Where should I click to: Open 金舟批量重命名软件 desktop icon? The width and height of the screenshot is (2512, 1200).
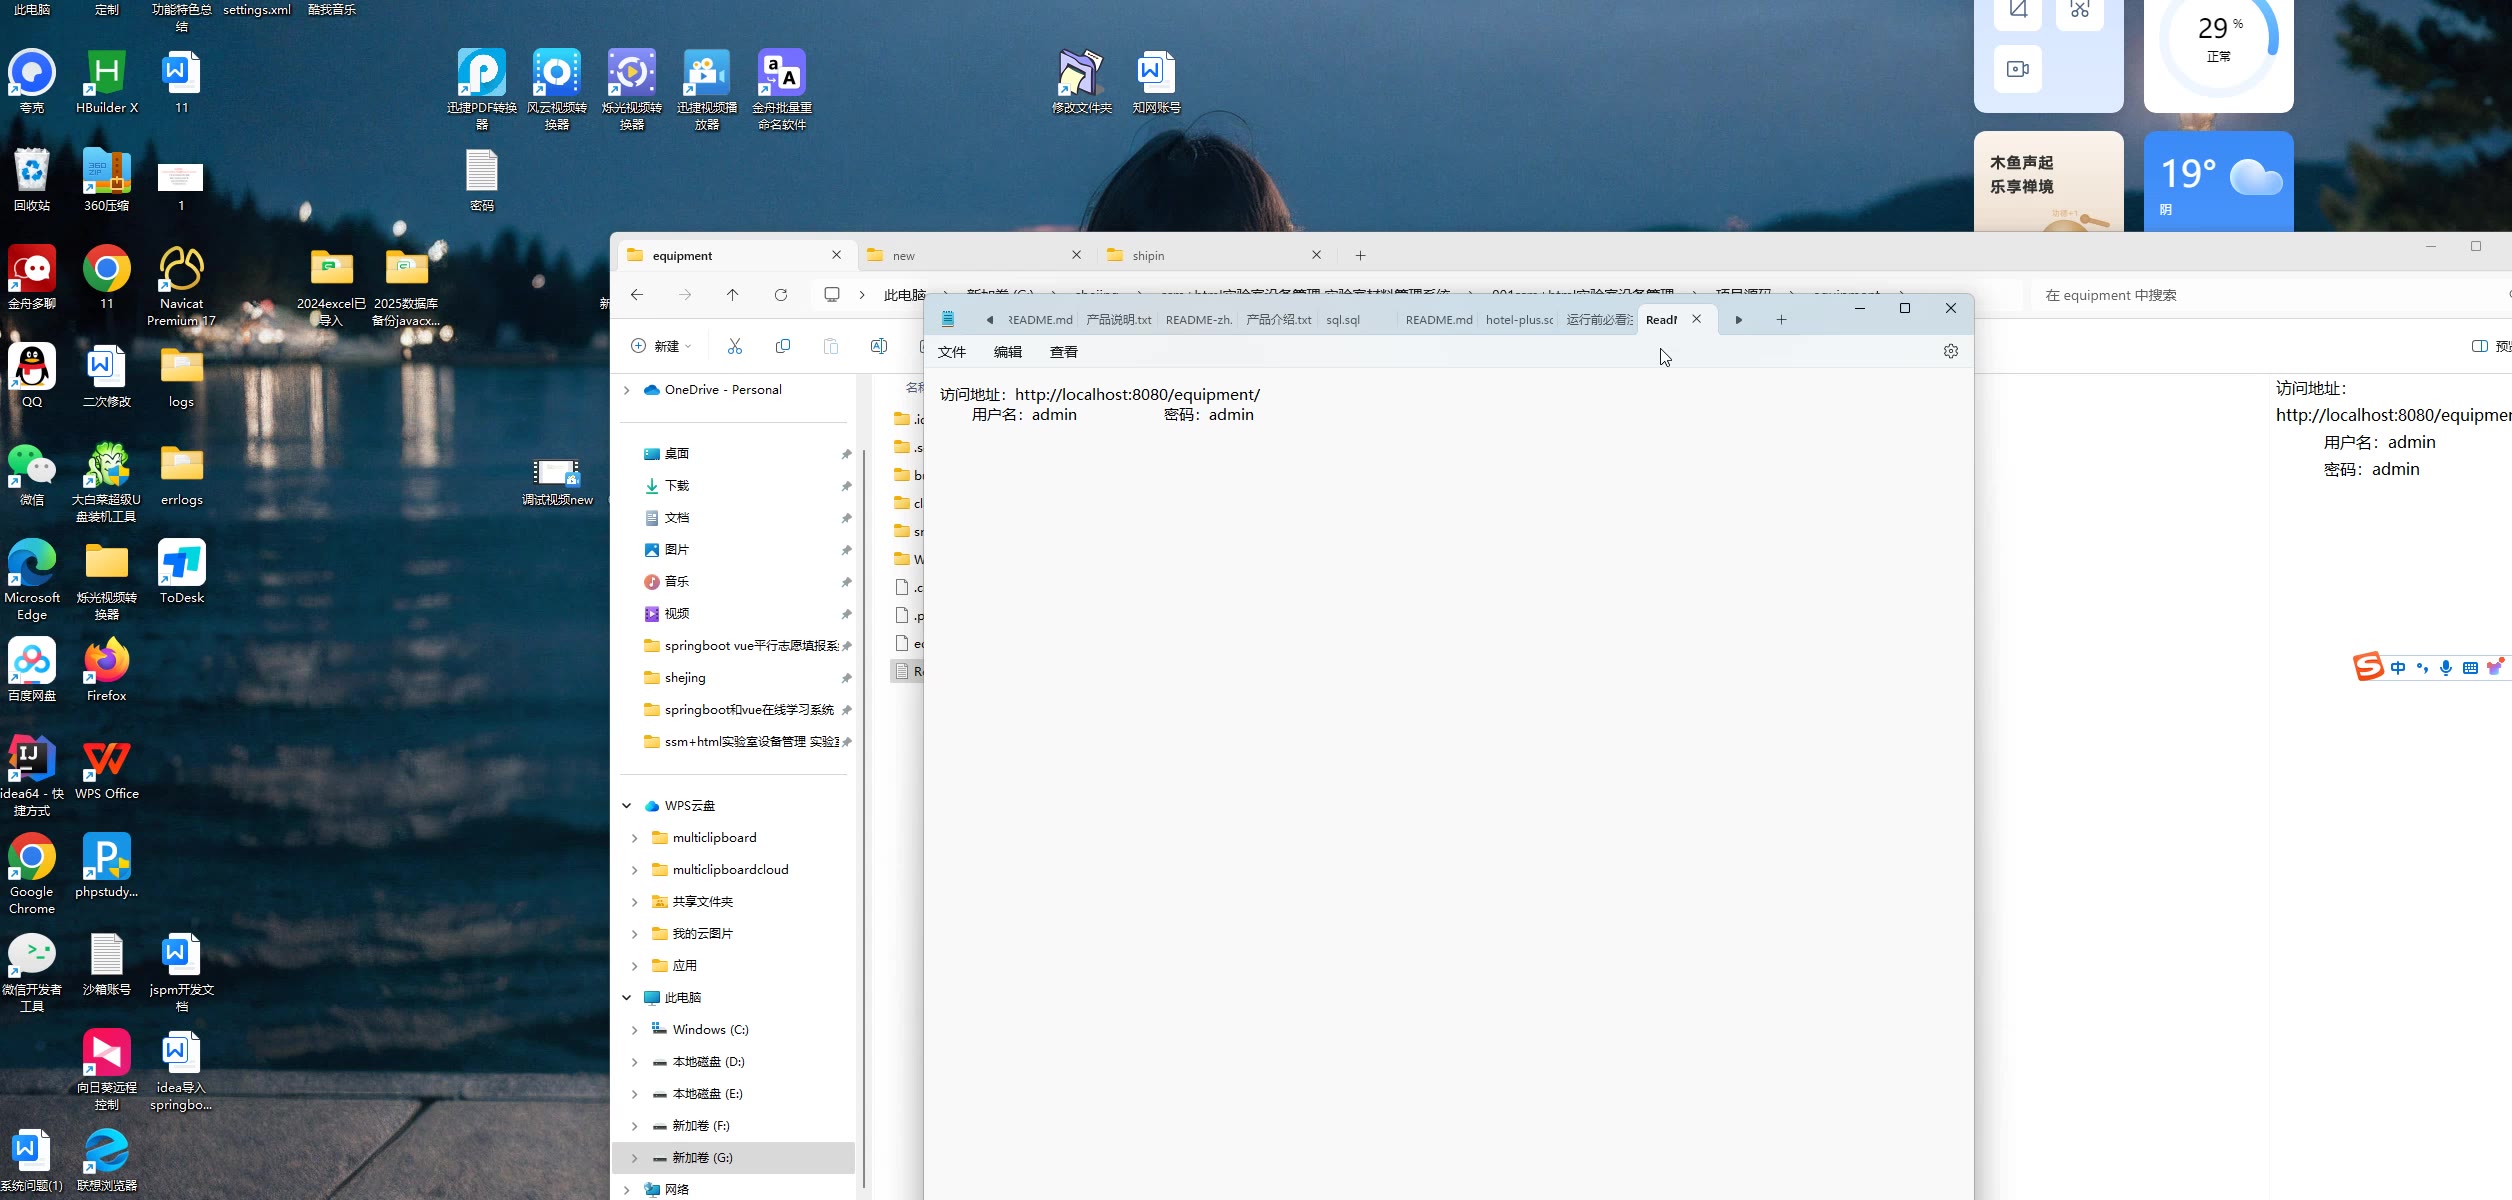pos(782,90)
